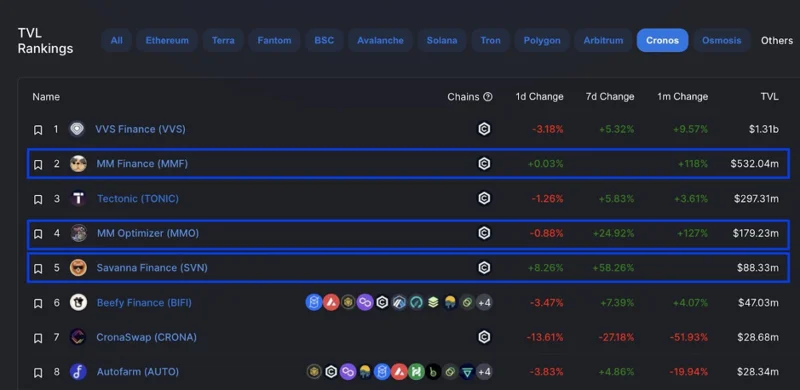The height and width of the screenshot is (390, 800).
Task: Switch to Terra chain filter
Action: click(223, 40)
